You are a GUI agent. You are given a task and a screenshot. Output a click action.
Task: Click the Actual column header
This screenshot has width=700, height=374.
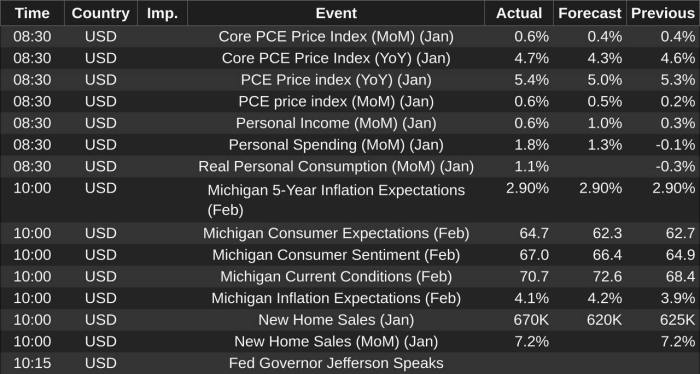(x=519, y=13)
